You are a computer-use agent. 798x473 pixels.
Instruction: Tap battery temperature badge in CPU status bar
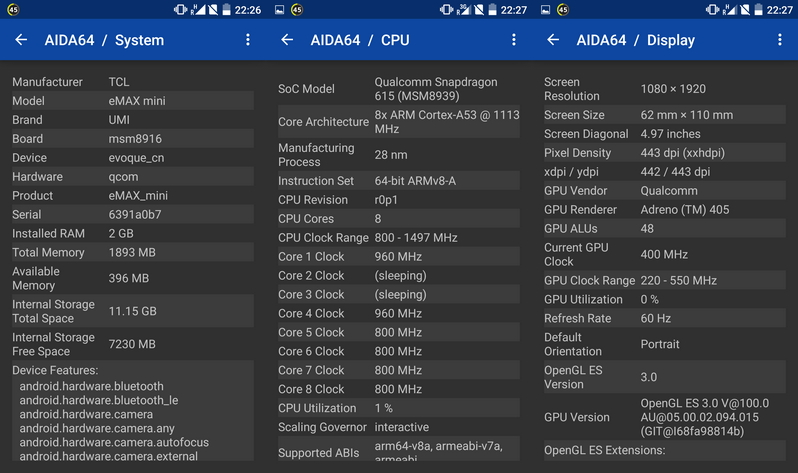pos(297,10)
